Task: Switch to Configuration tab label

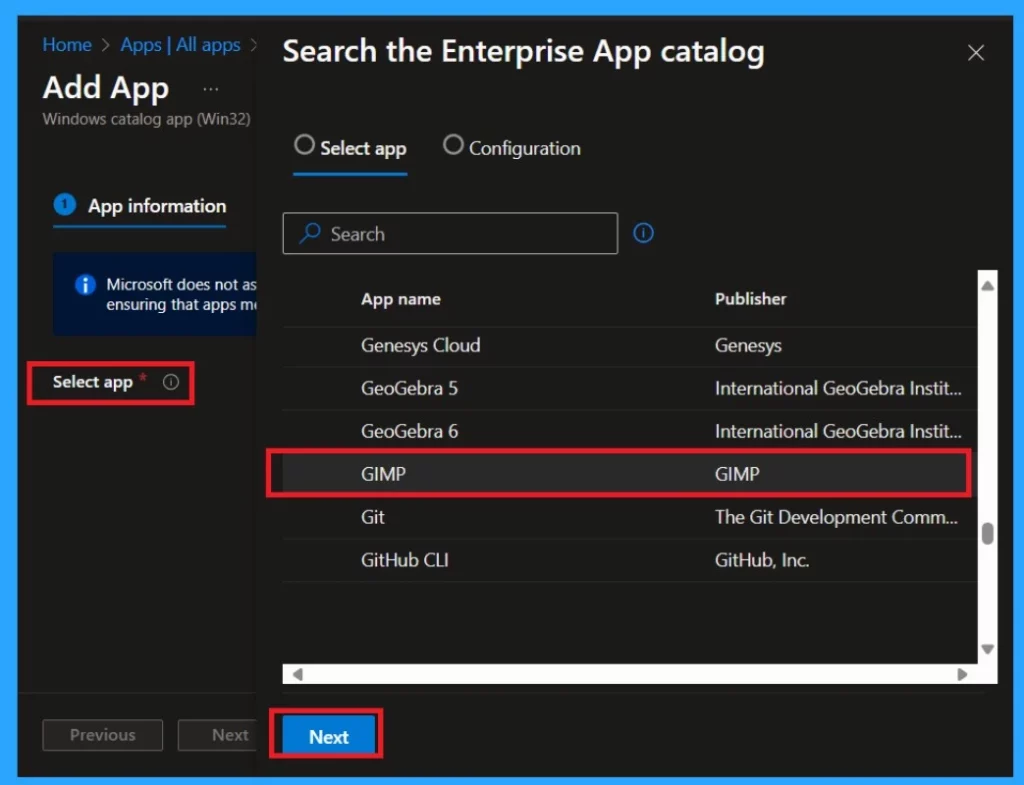Action: [524, 148]
